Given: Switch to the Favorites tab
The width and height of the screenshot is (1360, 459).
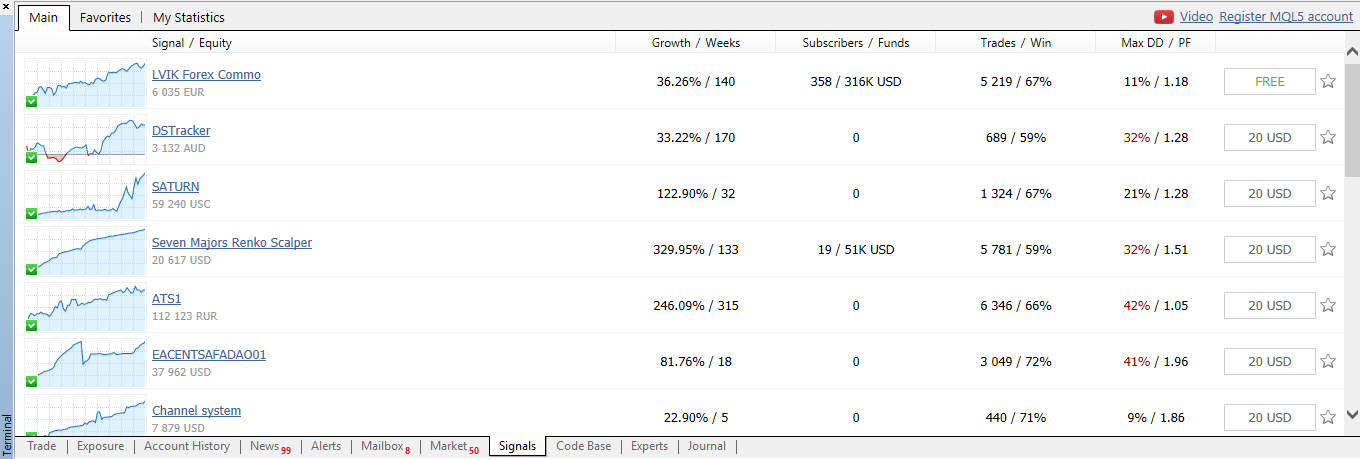Looking at the screenshot, I should tap(105, 17).
